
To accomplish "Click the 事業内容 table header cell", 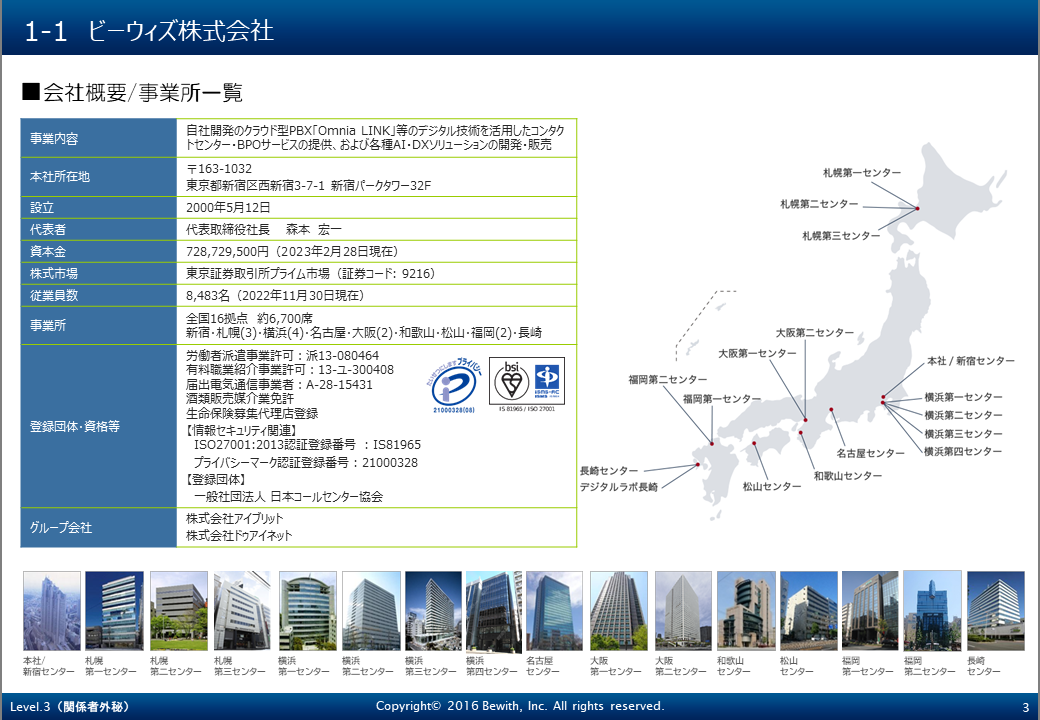I will (99, 139).
